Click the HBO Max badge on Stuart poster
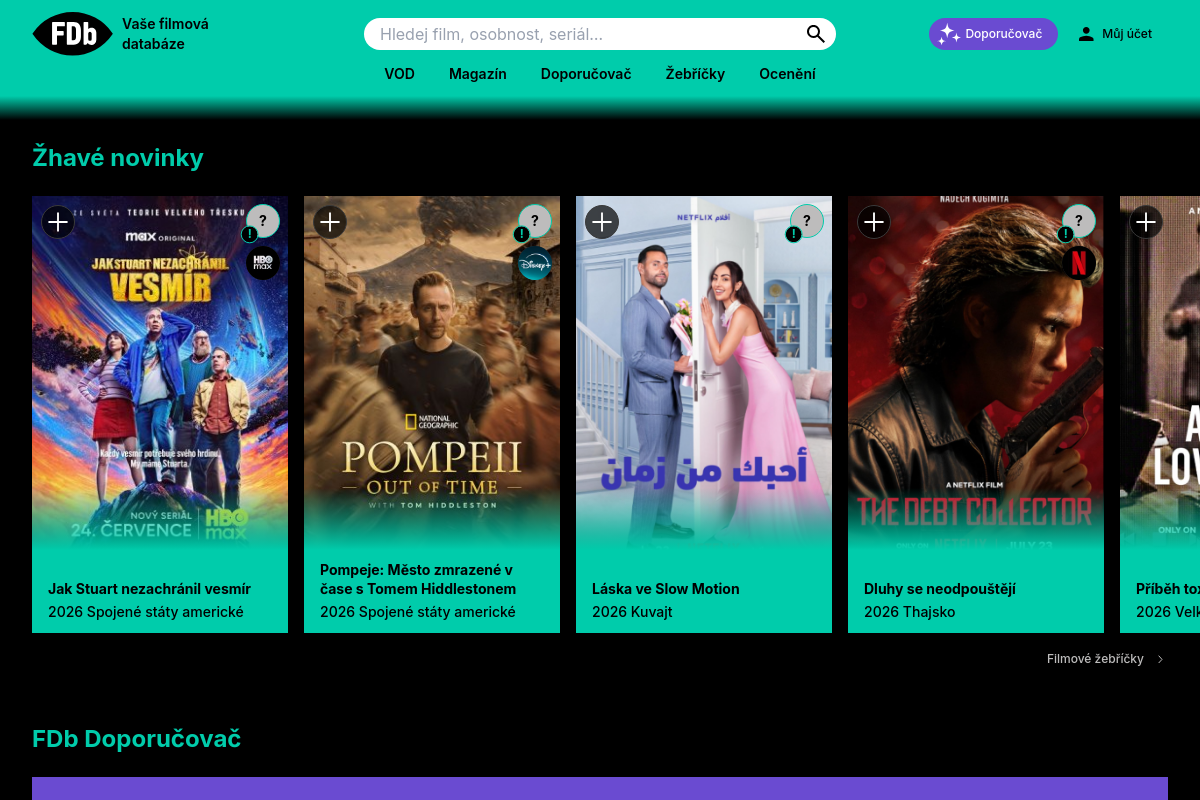Image resolution: width=1200 pixels, height=800 pixels. pos(263,263)
